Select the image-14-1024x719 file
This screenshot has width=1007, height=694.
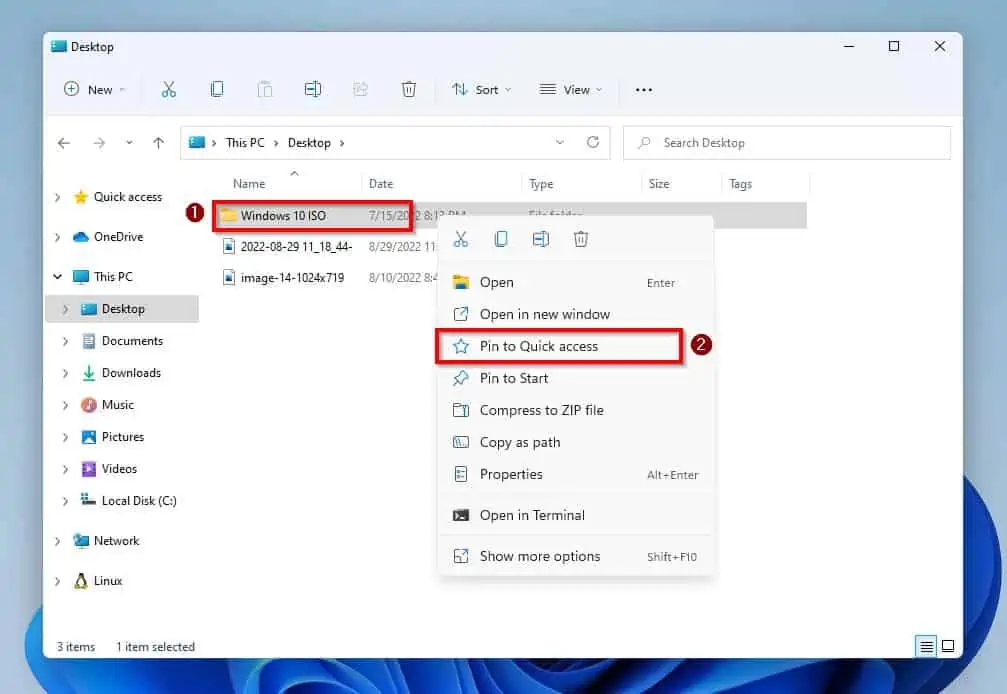coord(283,278)
